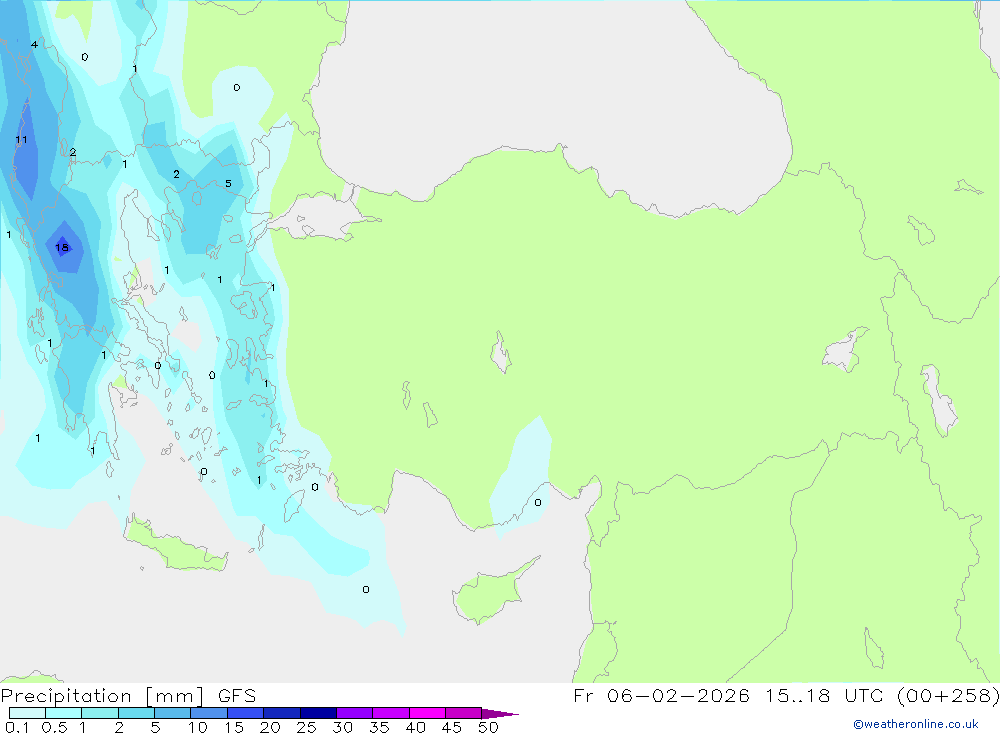
Task: Click the '11' precipitation value on the map
Action: pos(22,139)
